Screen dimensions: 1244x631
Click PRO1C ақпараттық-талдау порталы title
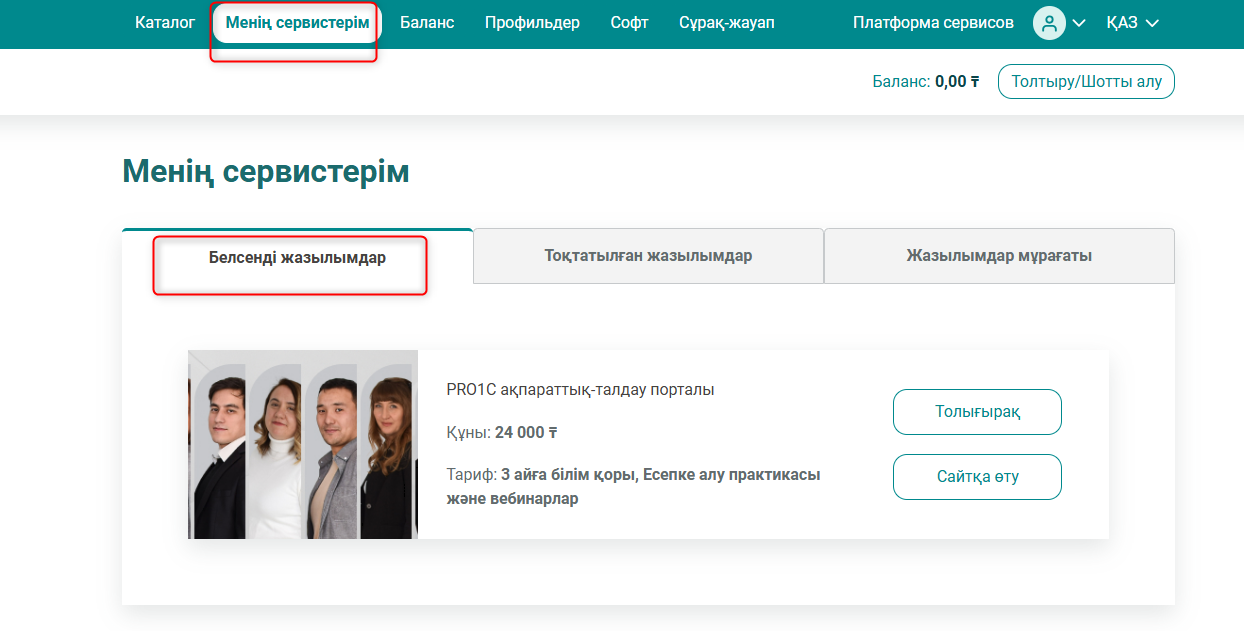tap(580, 390)
